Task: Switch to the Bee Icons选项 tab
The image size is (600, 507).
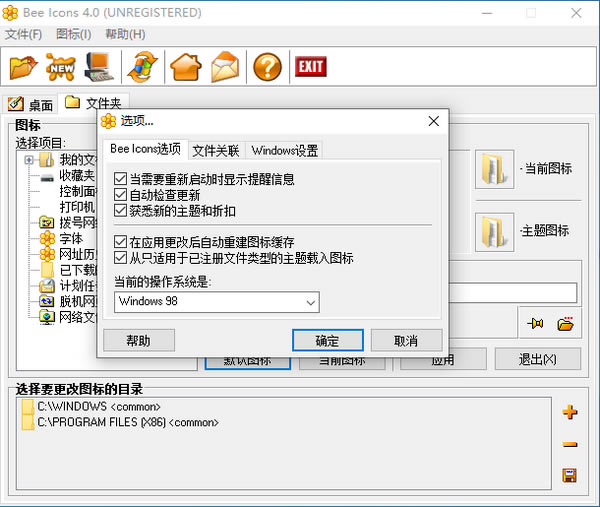Action: [145, 149]
